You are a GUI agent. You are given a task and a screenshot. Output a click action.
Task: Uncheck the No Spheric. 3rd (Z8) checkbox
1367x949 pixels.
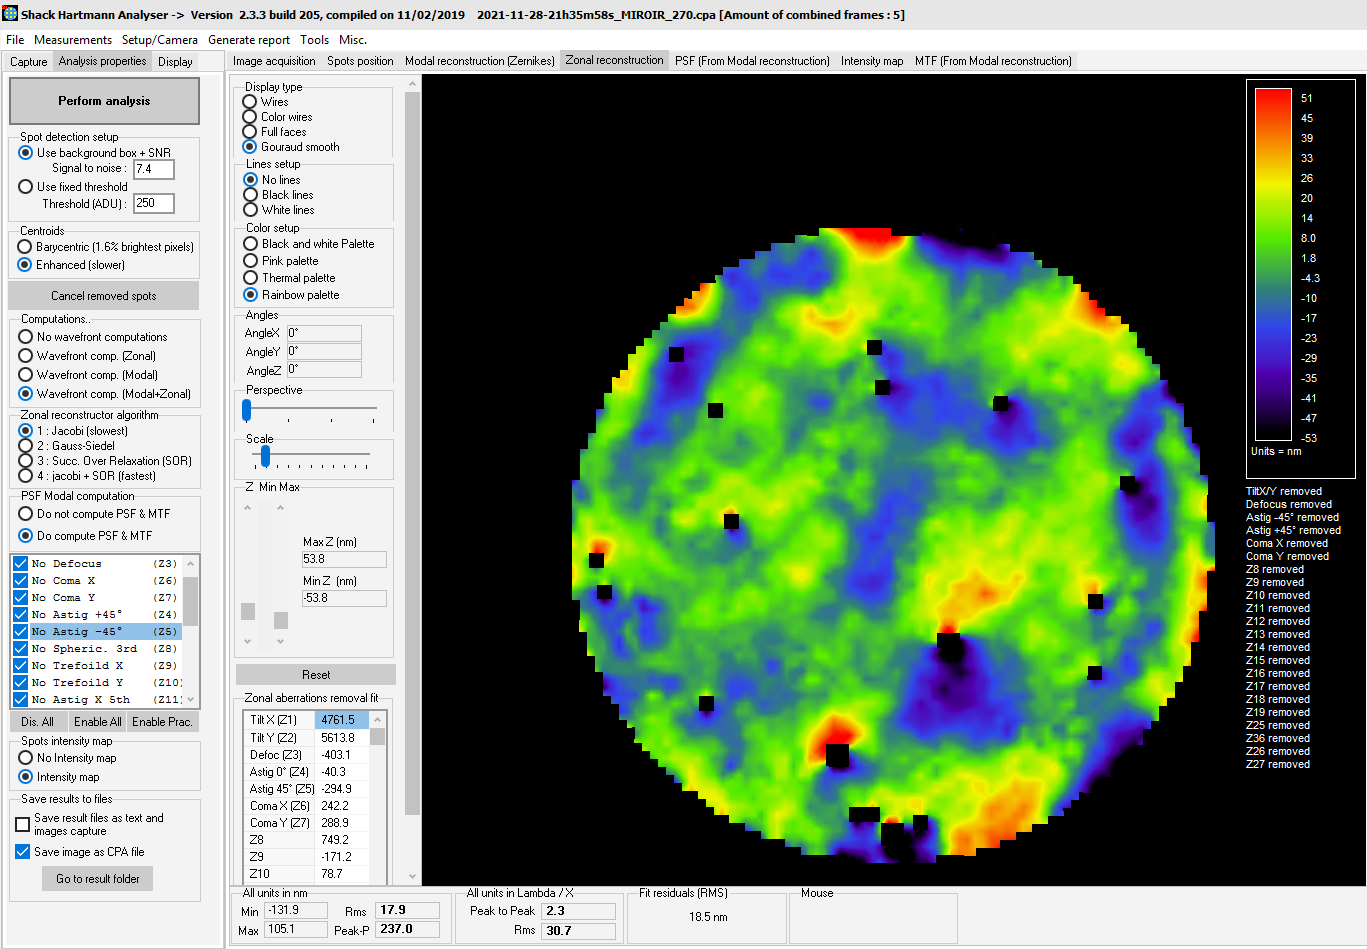pos(20,649)
